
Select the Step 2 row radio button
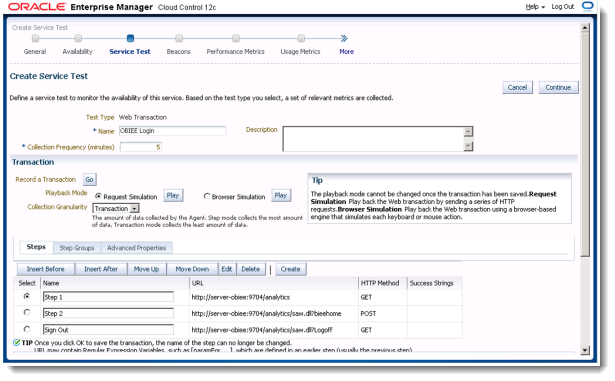coord(27,312)
